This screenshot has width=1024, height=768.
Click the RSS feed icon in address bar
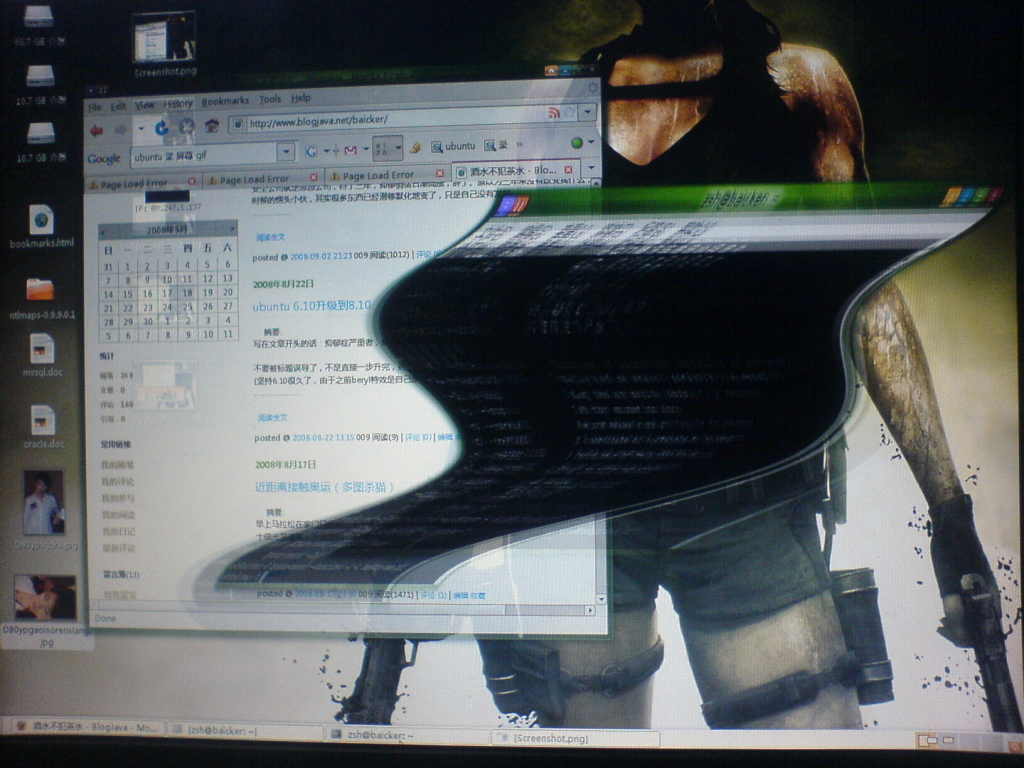coord(554,113)
